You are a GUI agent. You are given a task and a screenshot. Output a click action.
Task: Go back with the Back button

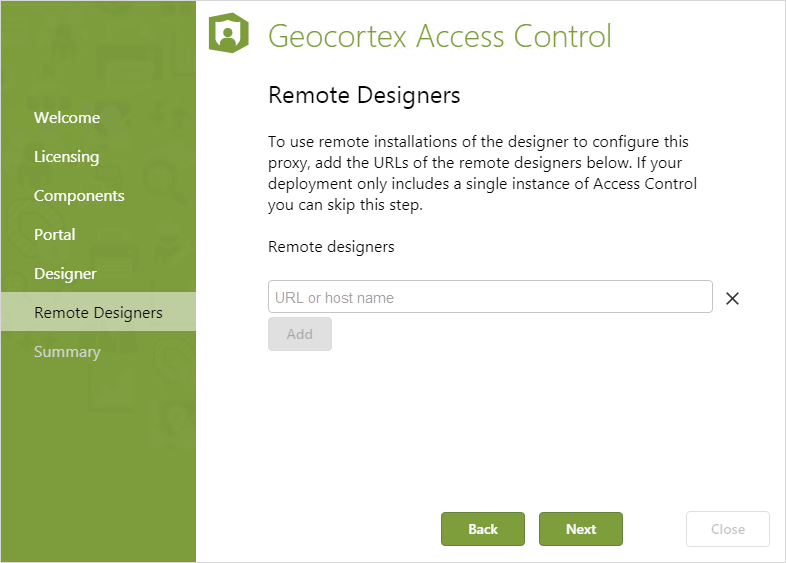coord(483,529)
